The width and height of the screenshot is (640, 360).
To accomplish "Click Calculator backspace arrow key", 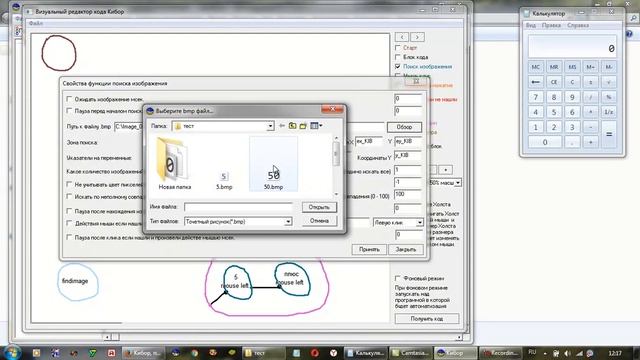I will pyautogui.click(x=536, y=82).
